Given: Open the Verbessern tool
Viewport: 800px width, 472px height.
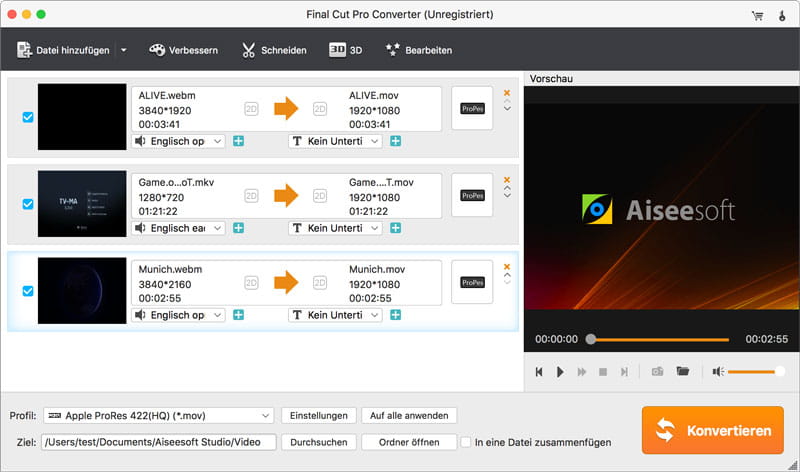Looking at the screenshot, I should coord(183,50).
